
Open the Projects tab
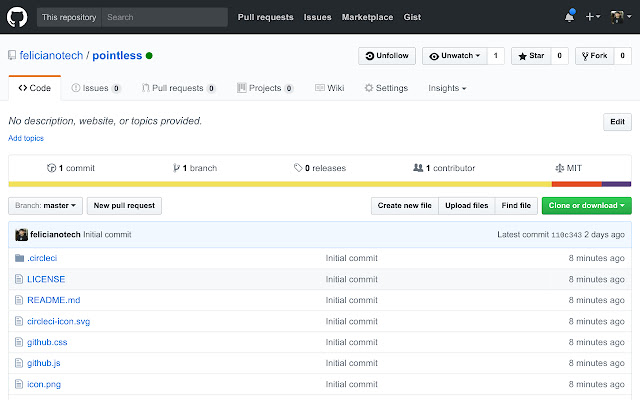[265, 88]
